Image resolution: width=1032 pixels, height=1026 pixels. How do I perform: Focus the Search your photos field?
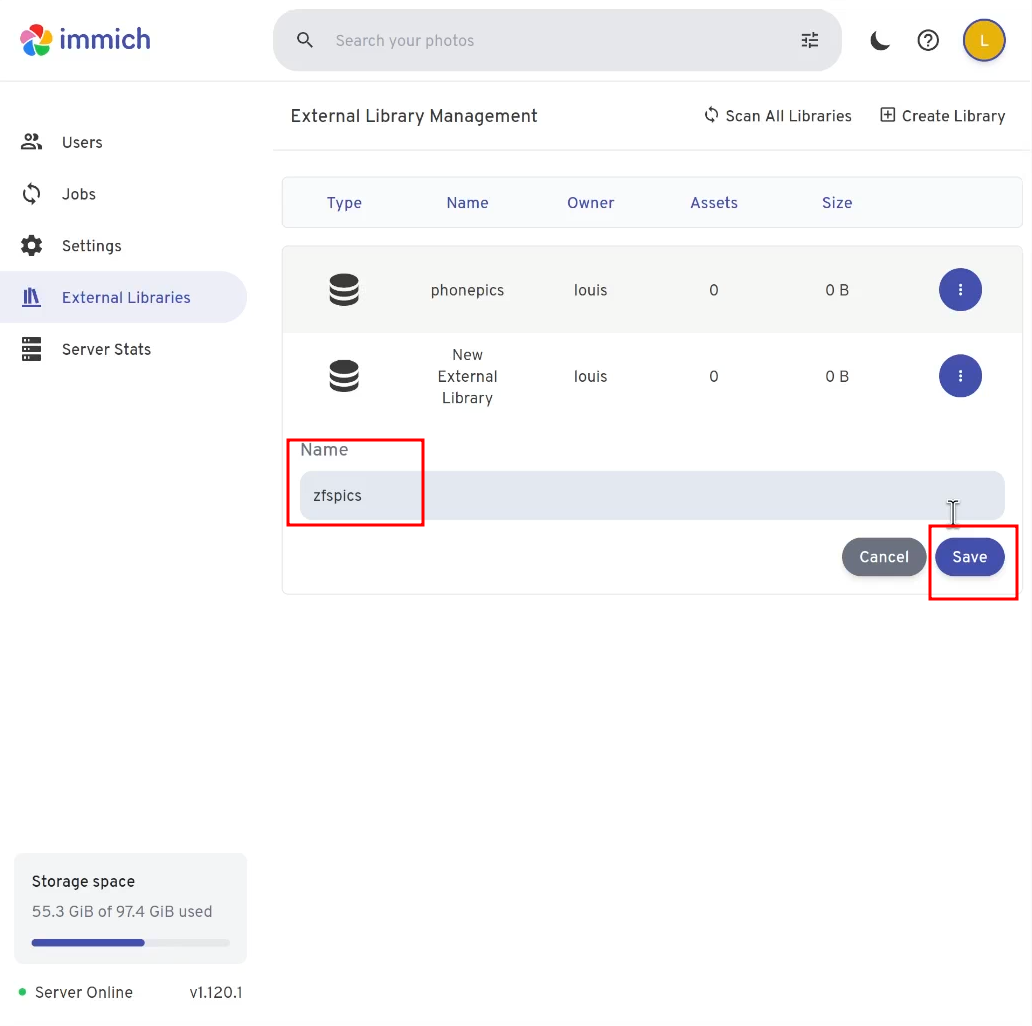click(x=557, y=40)
